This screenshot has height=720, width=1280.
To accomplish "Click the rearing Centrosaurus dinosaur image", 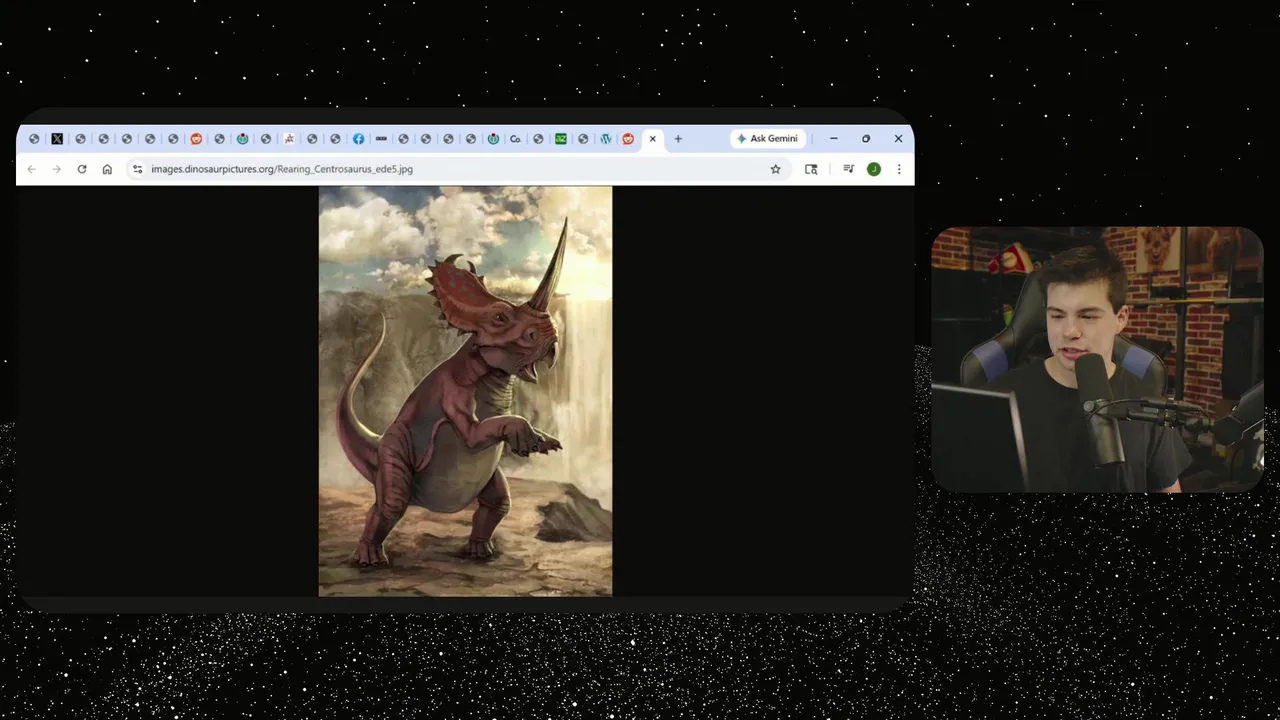I will [x=465, y=391].
